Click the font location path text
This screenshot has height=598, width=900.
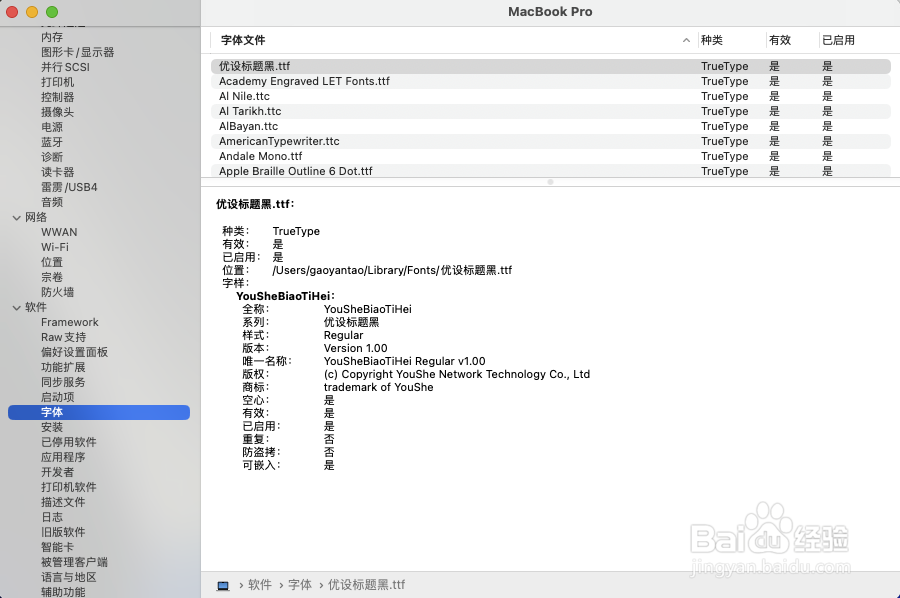[x=392, y=270]
